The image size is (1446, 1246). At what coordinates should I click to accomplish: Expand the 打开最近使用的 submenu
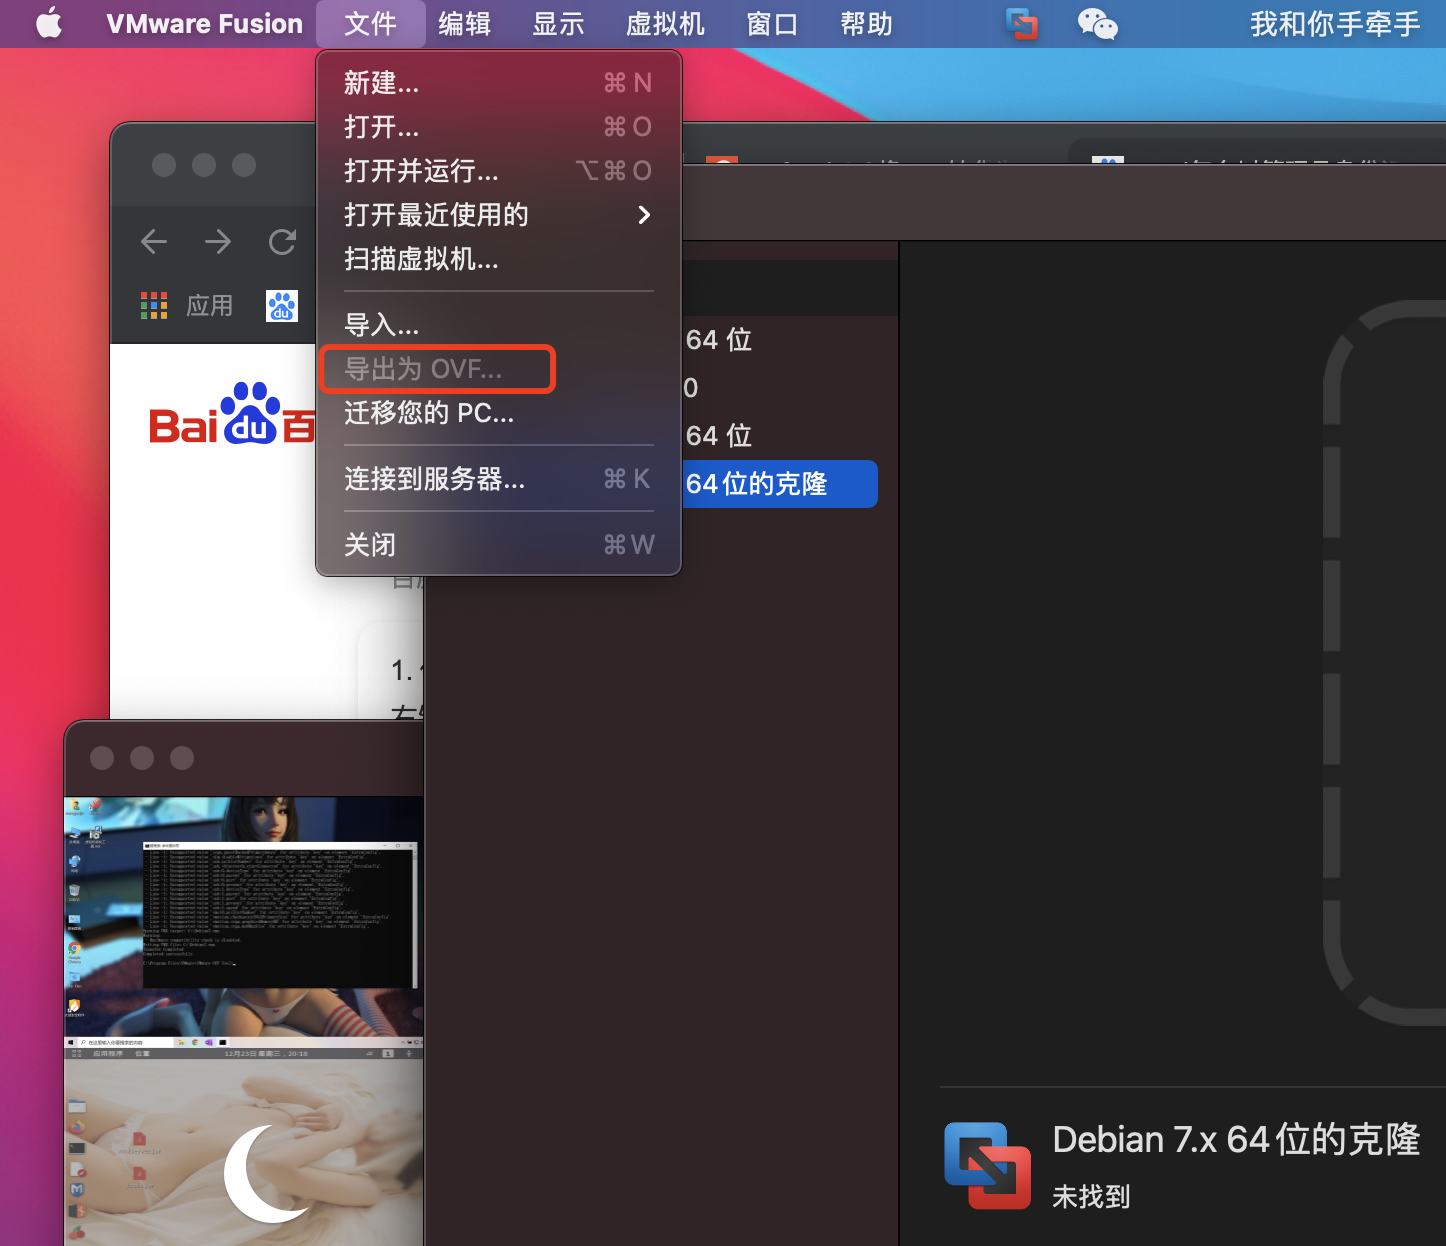click(x=437, y=215)
